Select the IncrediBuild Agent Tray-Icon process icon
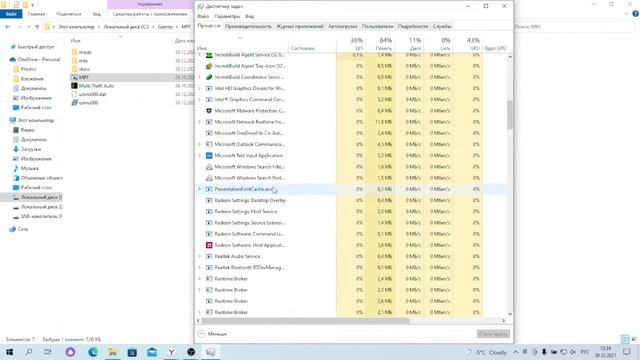This screenshot has height=360, width=640. click(x=209, y=66)
